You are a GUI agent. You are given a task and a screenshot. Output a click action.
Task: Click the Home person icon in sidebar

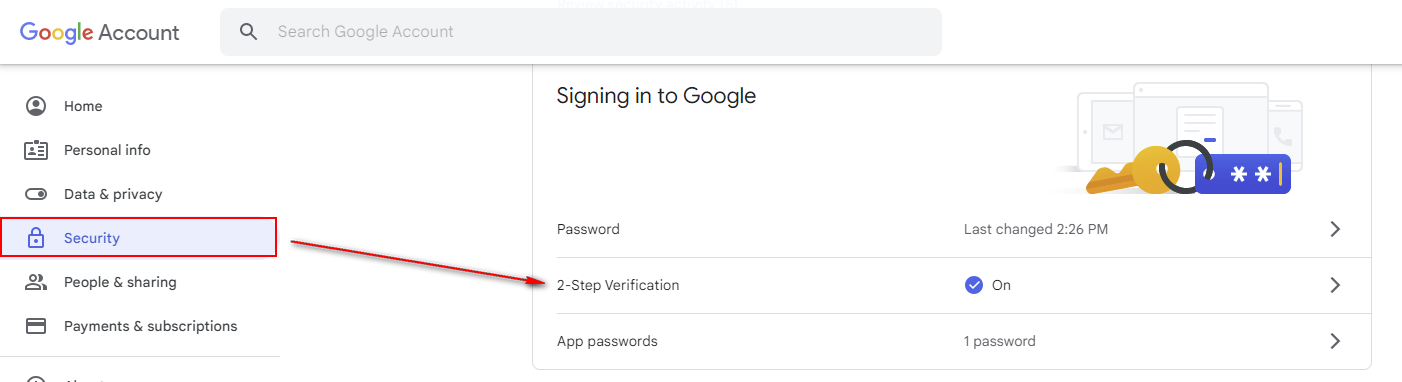pyautogui.click(x=36, y=106)
